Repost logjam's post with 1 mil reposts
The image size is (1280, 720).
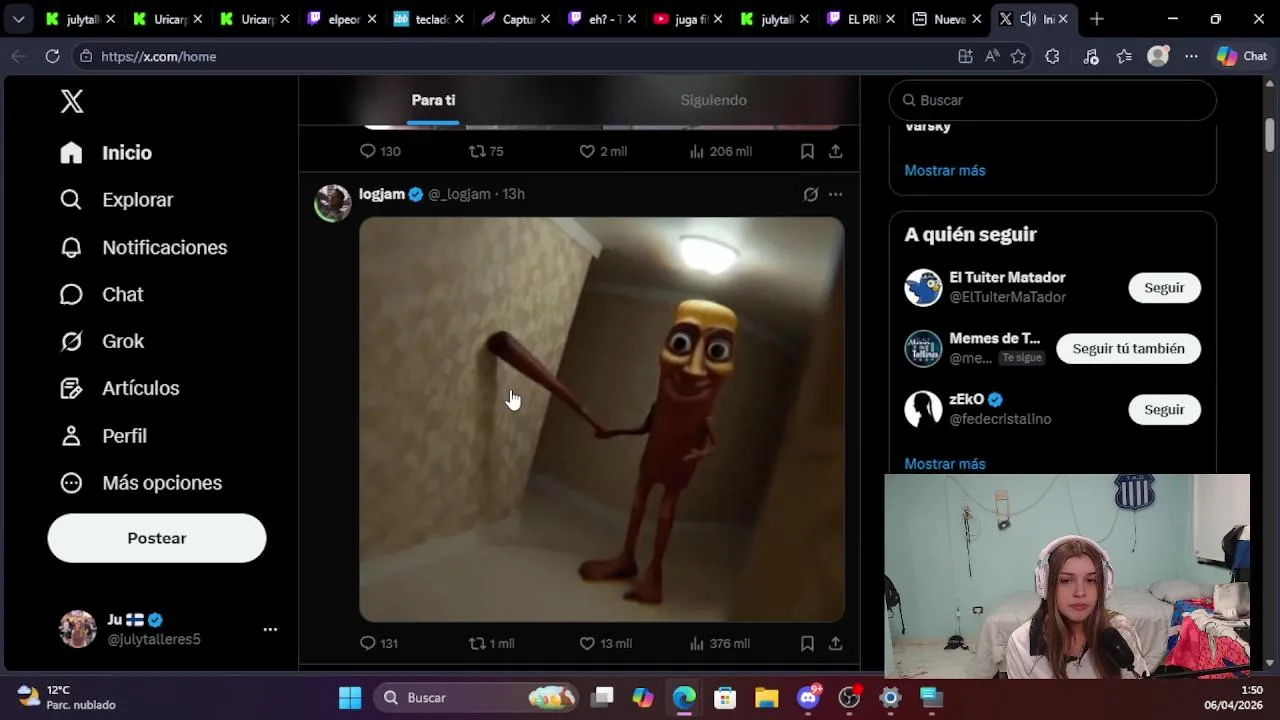click(492, 643)
